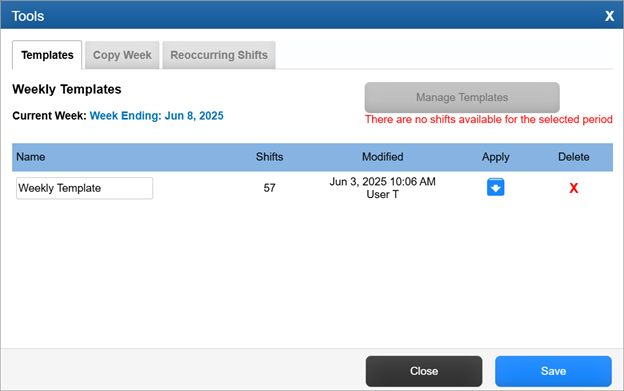Image resolution: width=624 pixels, height=391 pixels.
Task: Apply the Weekly Template using blue arrow icon
Action: pyautogui.click(x=495, y=187)
